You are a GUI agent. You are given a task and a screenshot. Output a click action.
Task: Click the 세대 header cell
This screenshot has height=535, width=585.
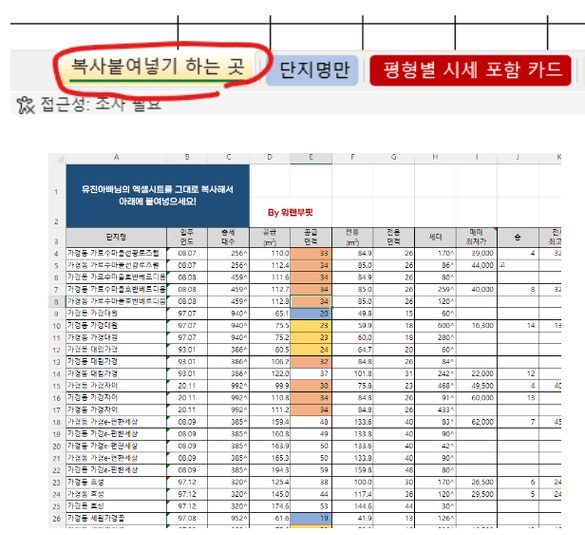pyautogui.click(x=435, y=237)
